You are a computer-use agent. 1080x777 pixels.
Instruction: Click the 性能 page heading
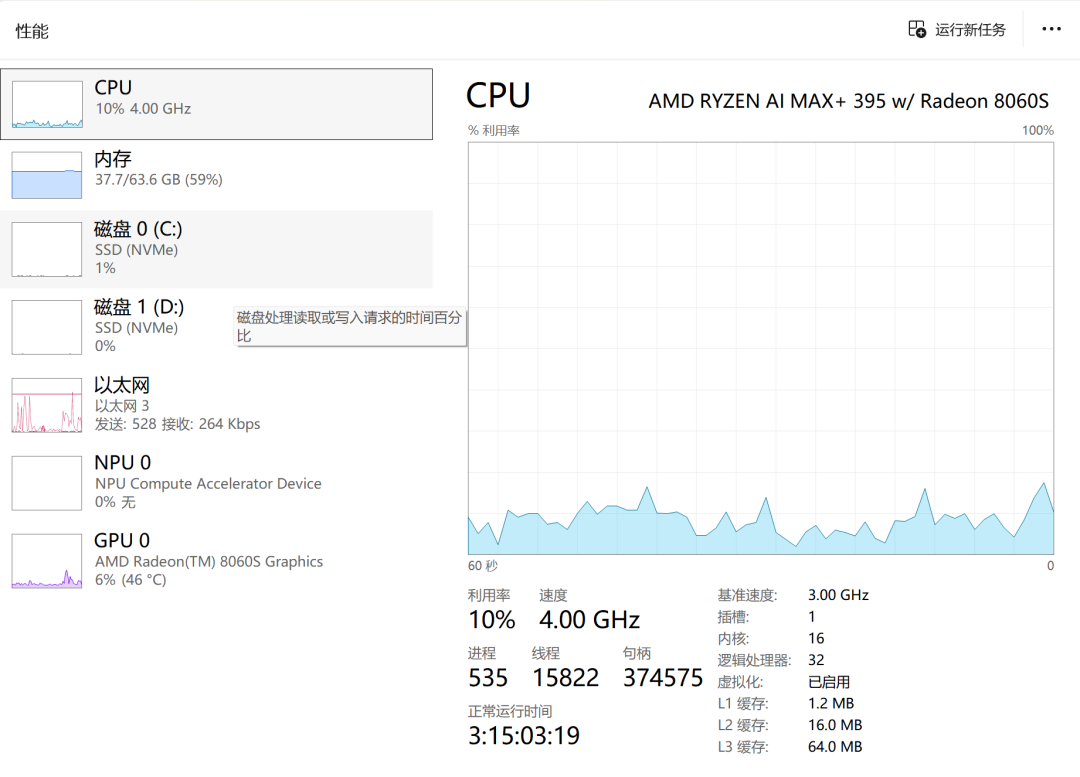pyautogui.click(x=32, y=31)
